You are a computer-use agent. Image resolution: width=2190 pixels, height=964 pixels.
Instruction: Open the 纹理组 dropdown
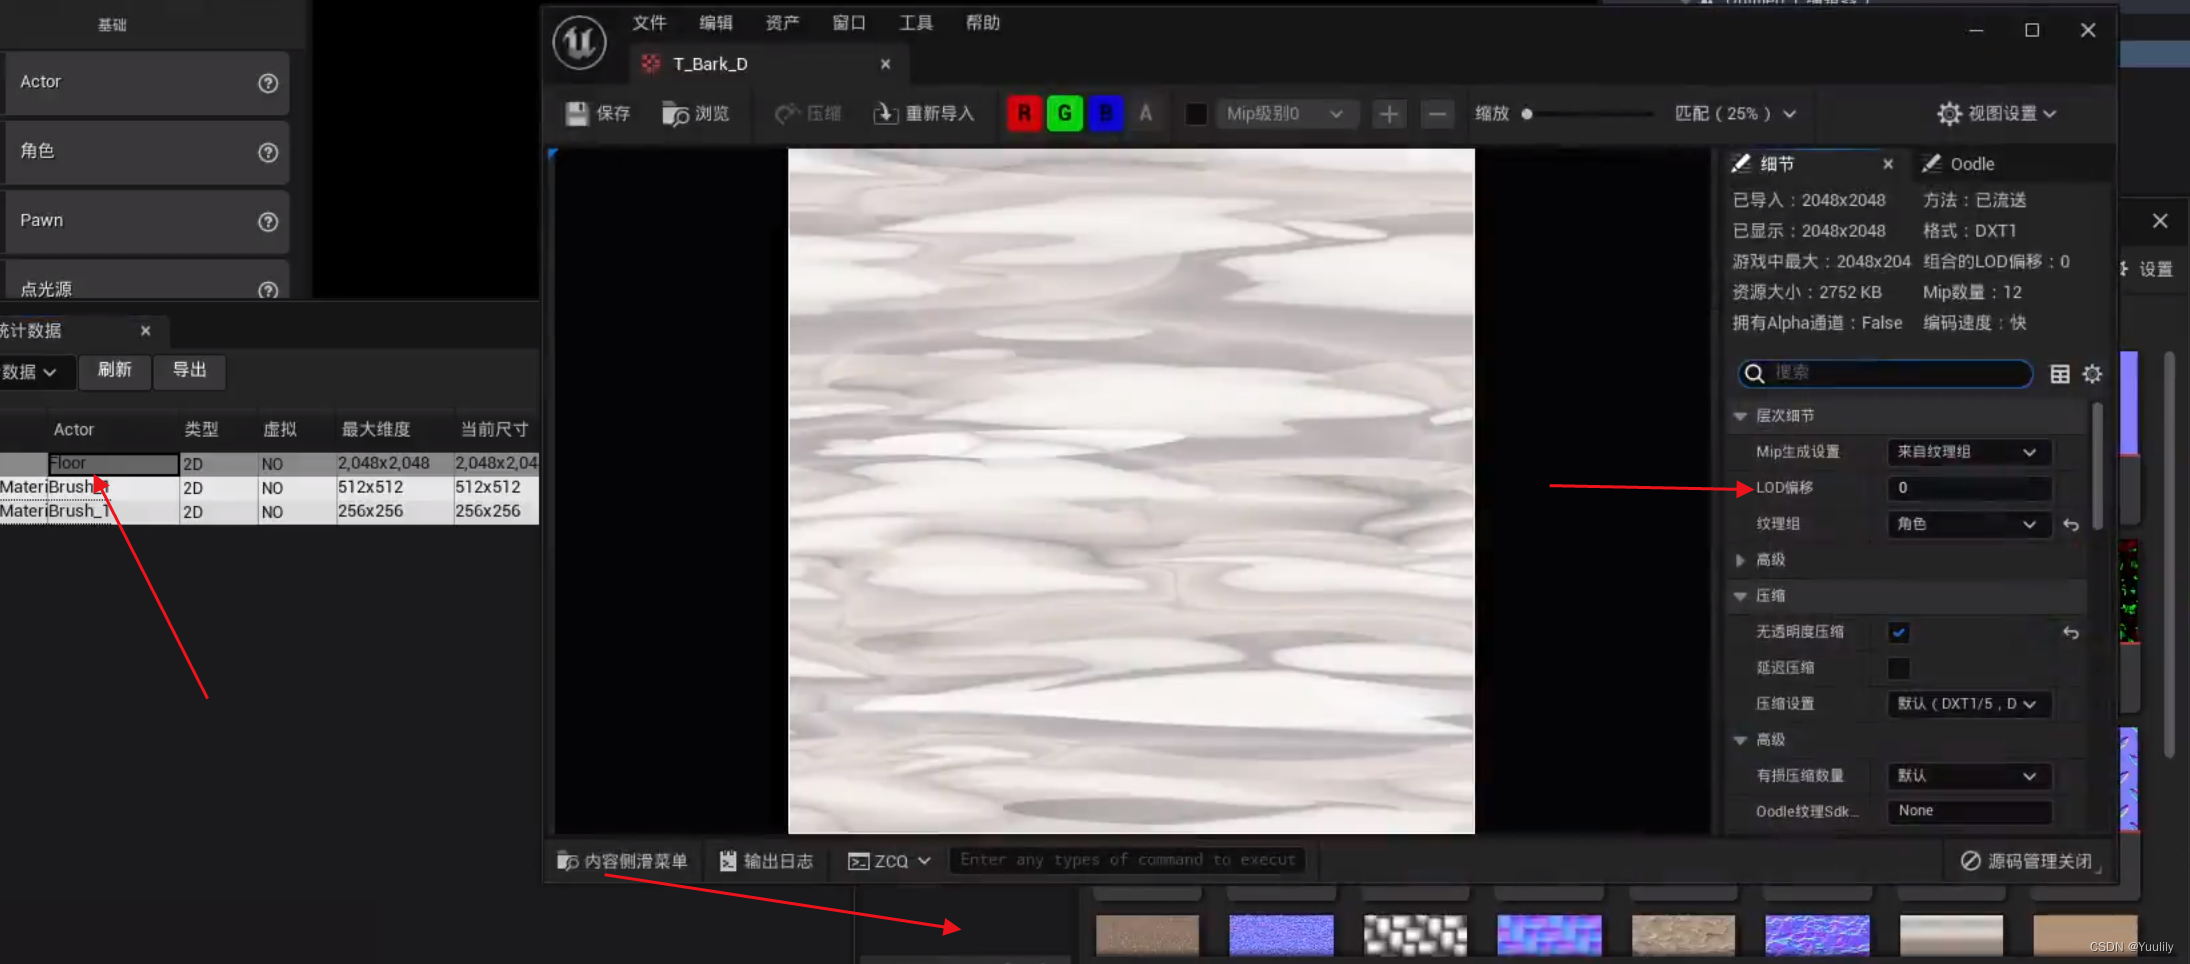coord(1969,524)
